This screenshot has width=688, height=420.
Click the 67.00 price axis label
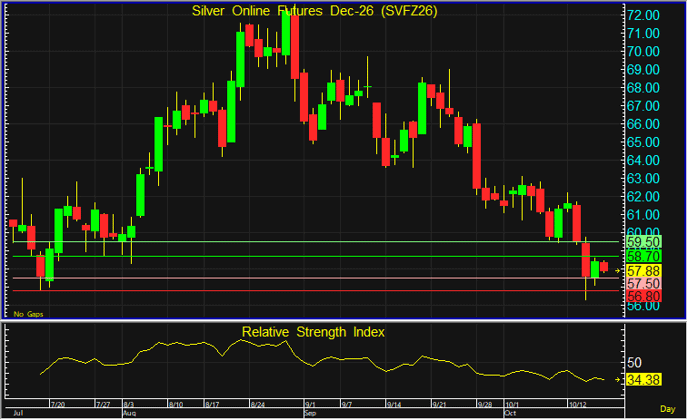(x=643, y=106)
